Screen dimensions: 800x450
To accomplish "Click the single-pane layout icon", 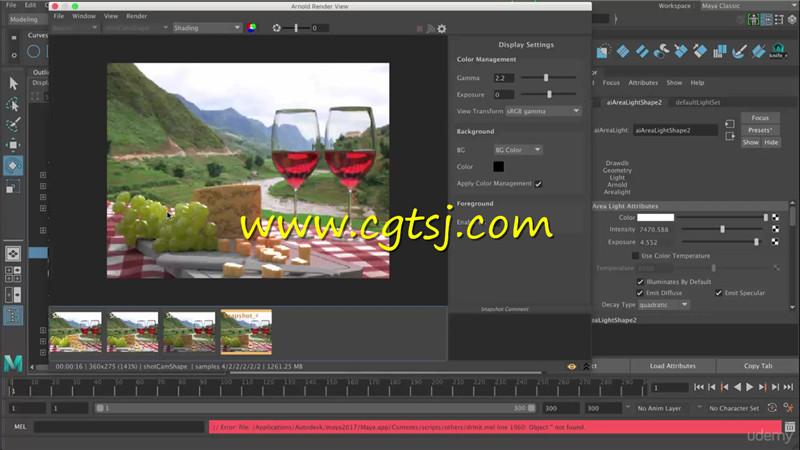I will click(13, 254).
